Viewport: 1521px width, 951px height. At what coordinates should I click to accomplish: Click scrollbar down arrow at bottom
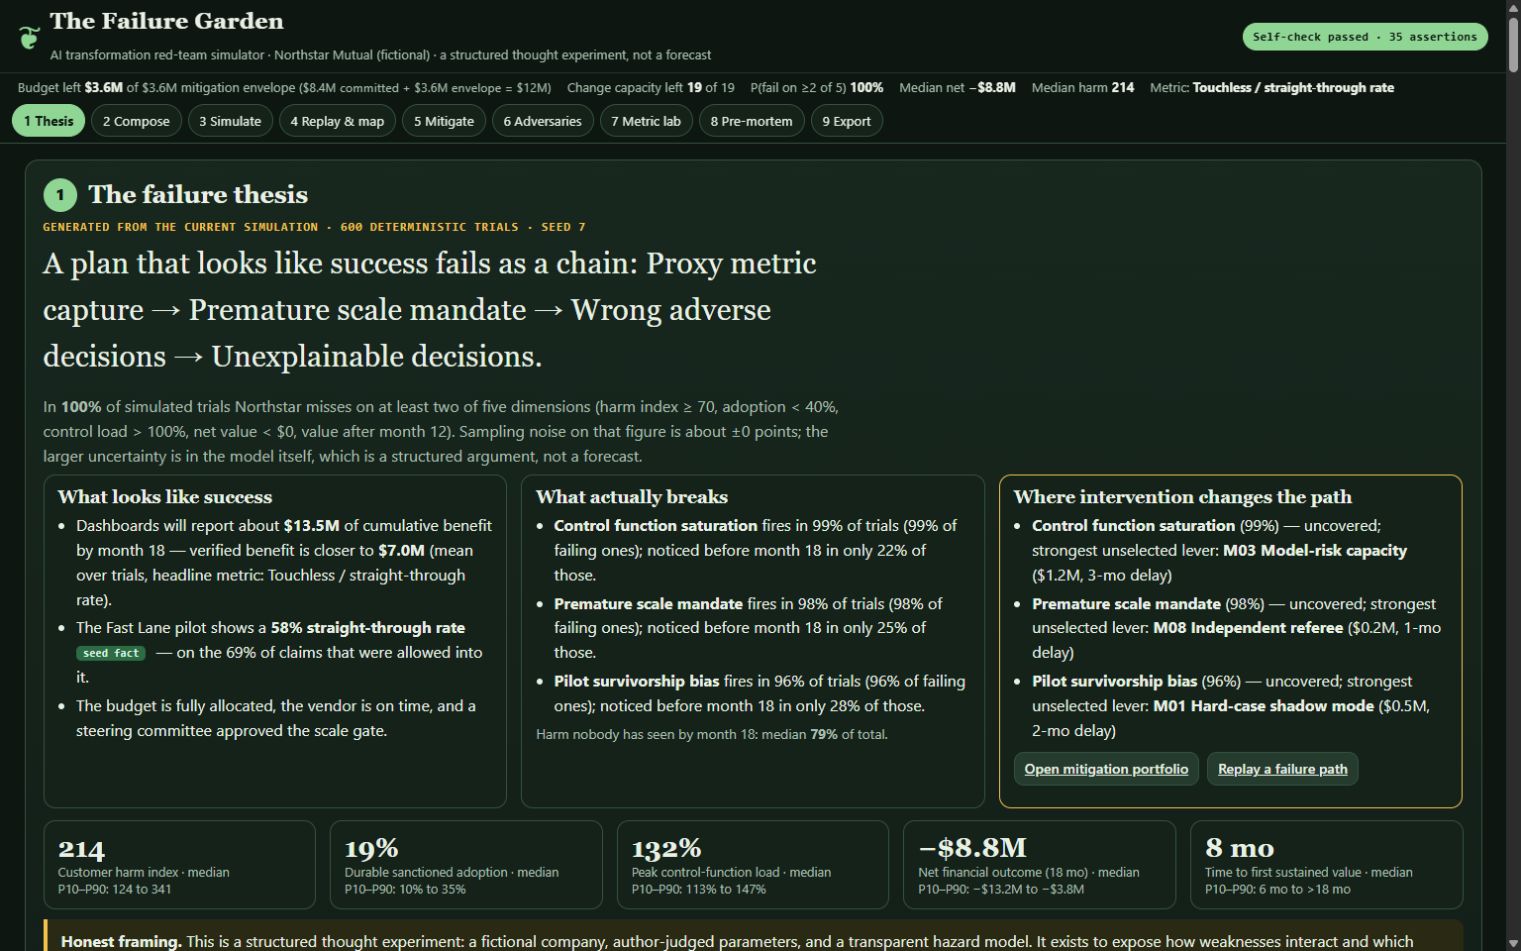pyautogui.click(x=1513, y=943)
